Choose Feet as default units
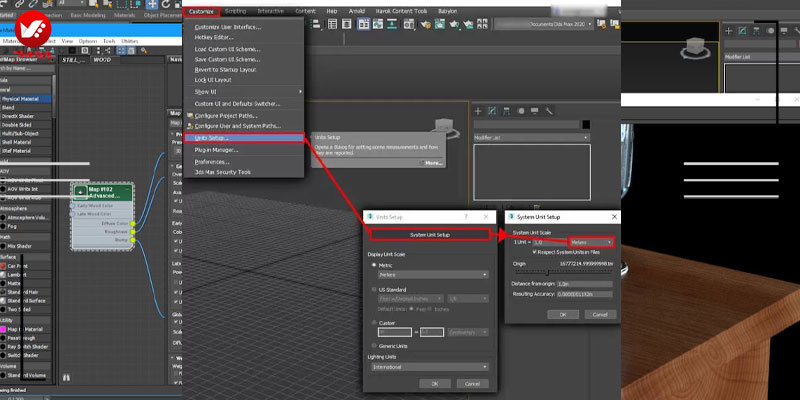800x400 pixels. (411, 309)
